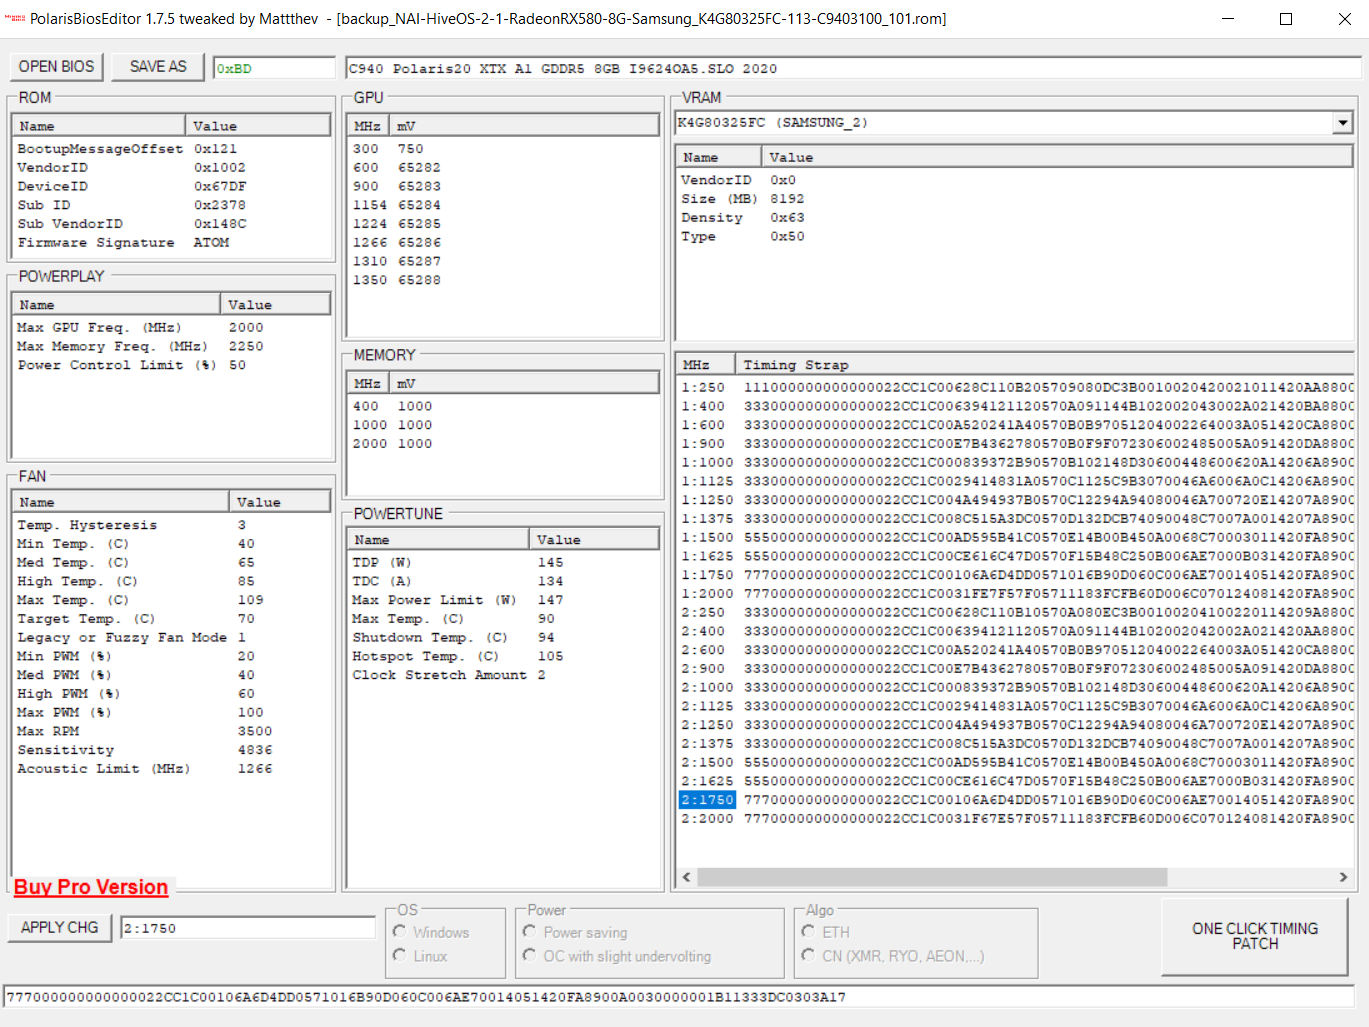Click the OPEN BIOS button
The height and width of the screenshot is (1027, 1369).
pos(56,67)
